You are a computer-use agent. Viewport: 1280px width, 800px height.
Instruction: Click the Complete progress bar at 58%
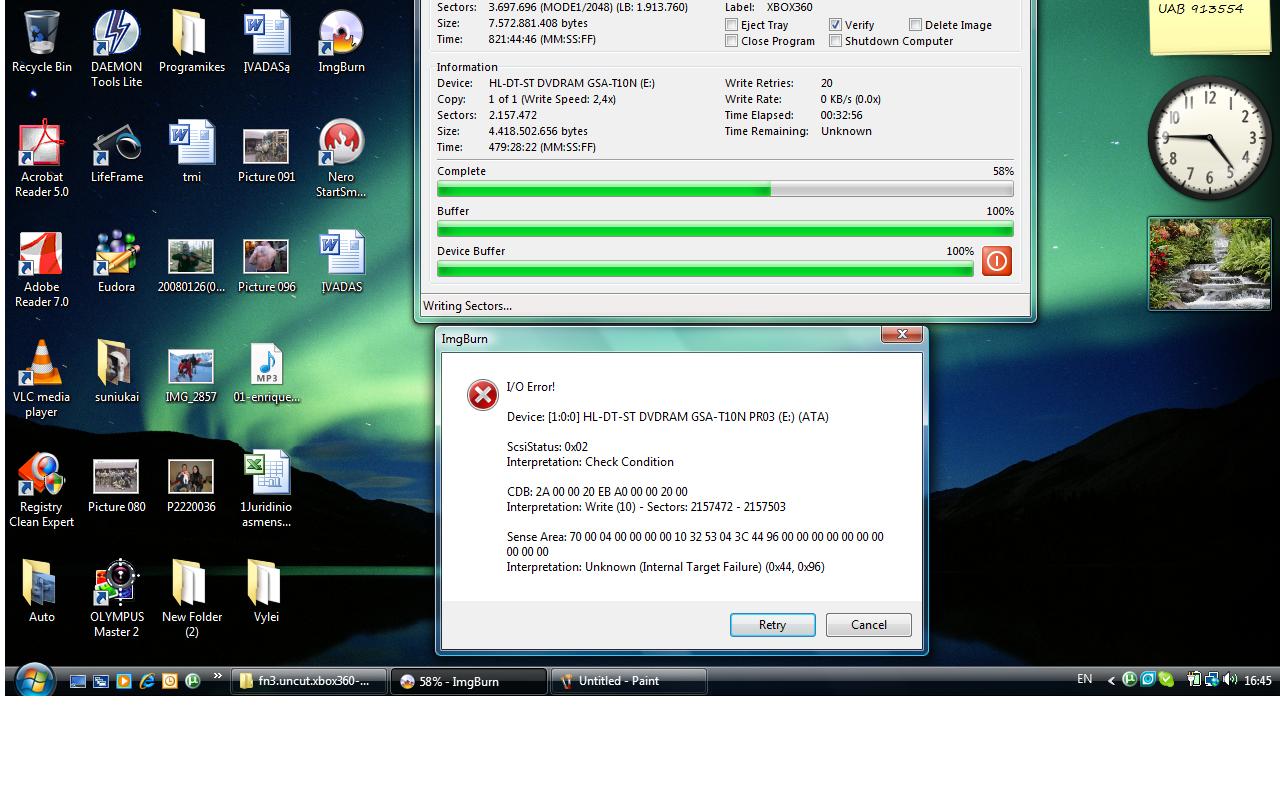(x=725, y=189)
